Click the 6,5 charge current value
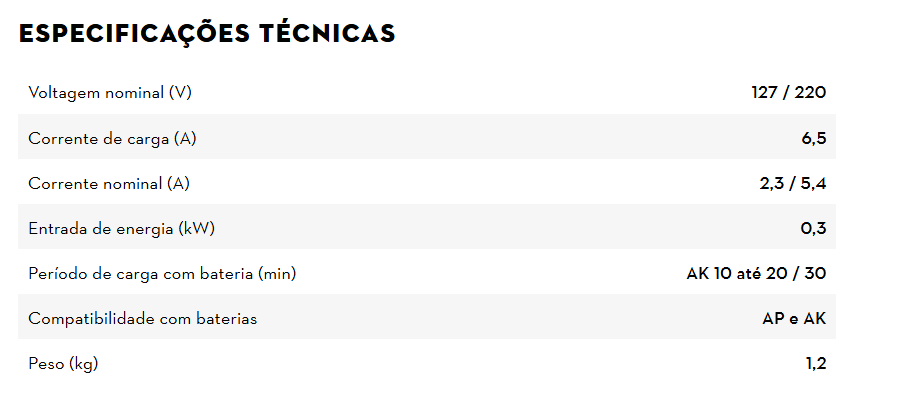913x417 pixels. pyautogui.click(x=814, y=139)
